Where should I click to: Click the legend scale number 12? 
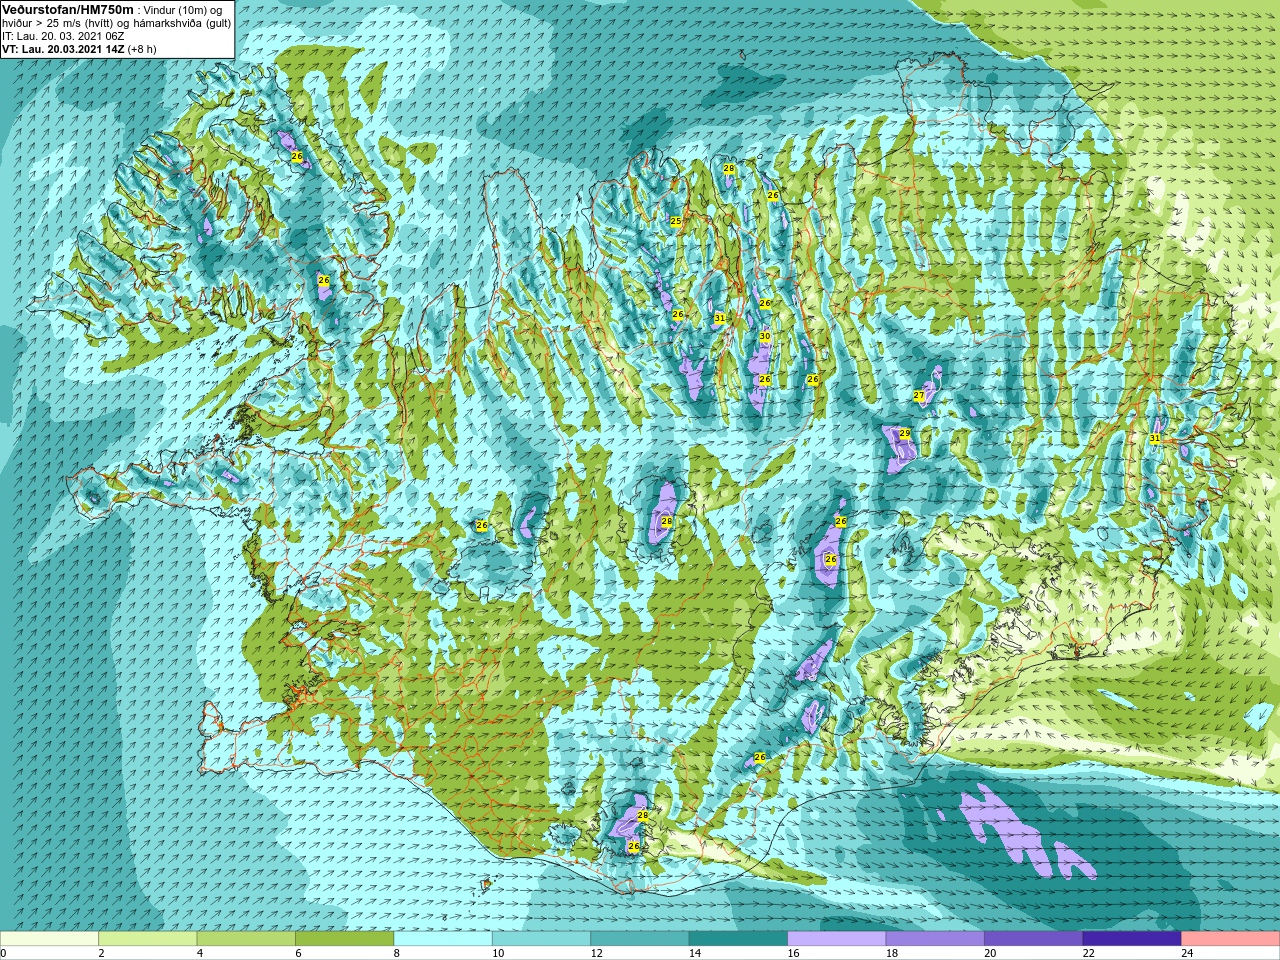[596, 953]
